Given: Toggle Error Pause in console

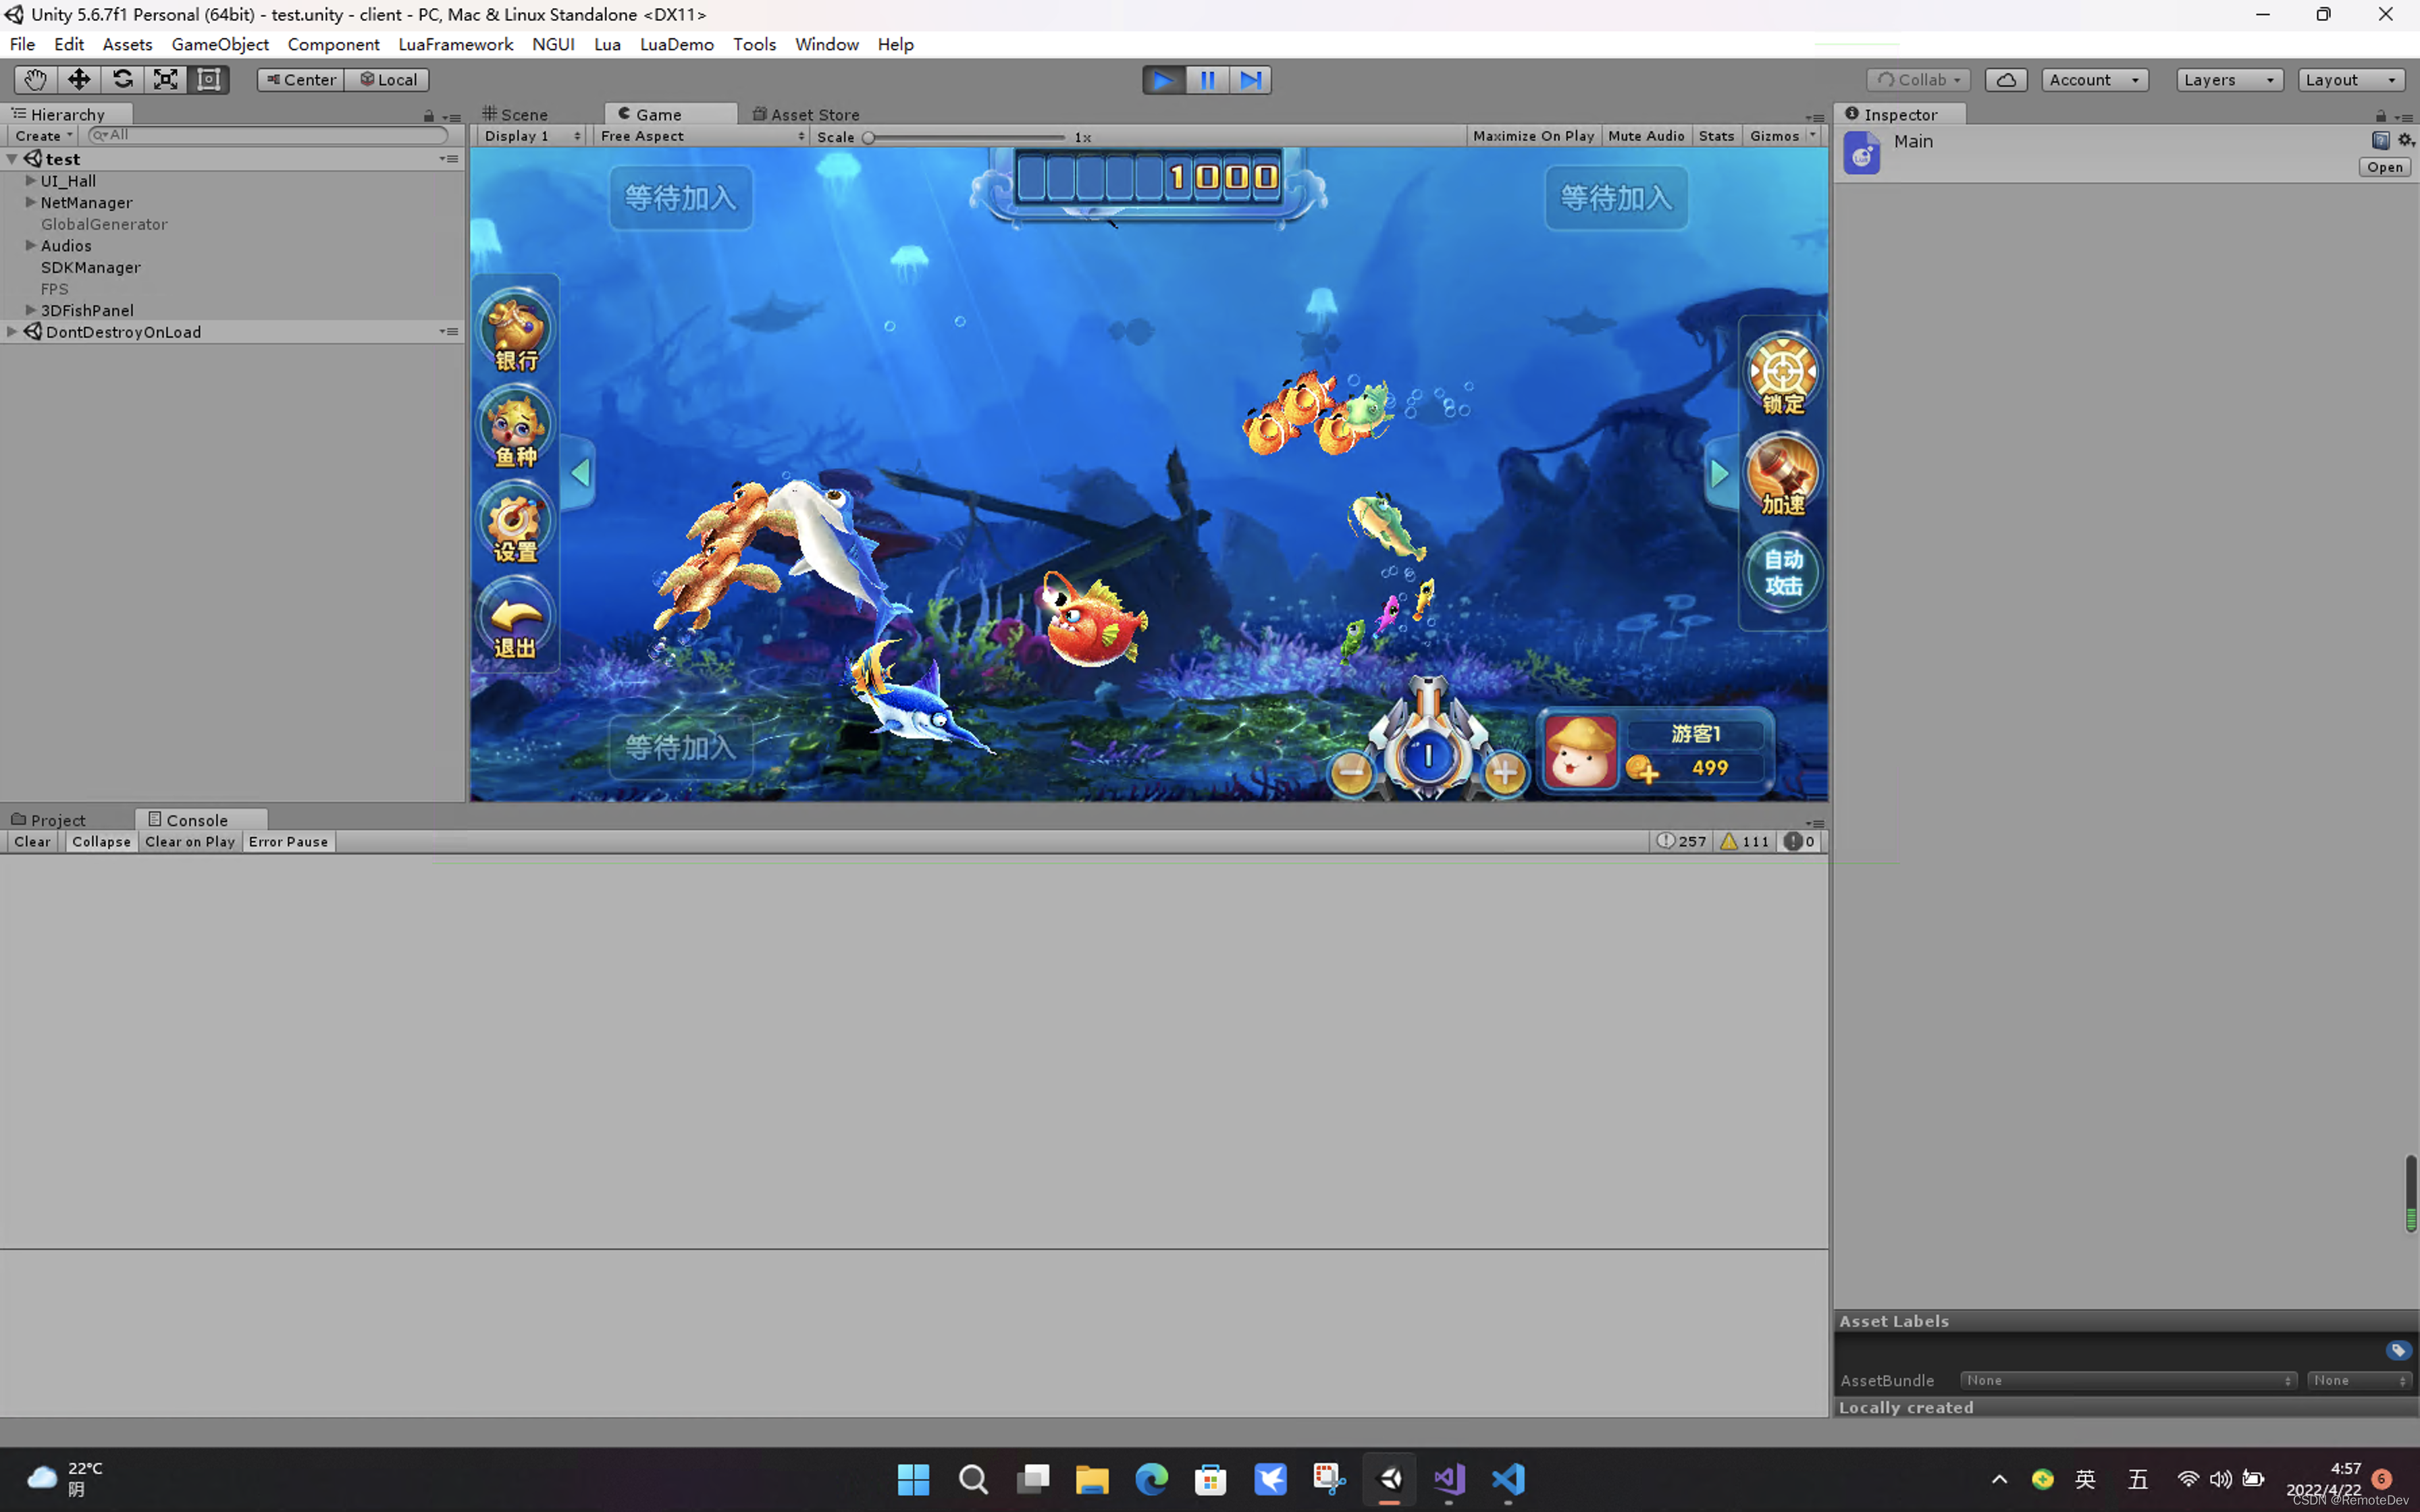Looking at the screenshot, I should (288, 842).
